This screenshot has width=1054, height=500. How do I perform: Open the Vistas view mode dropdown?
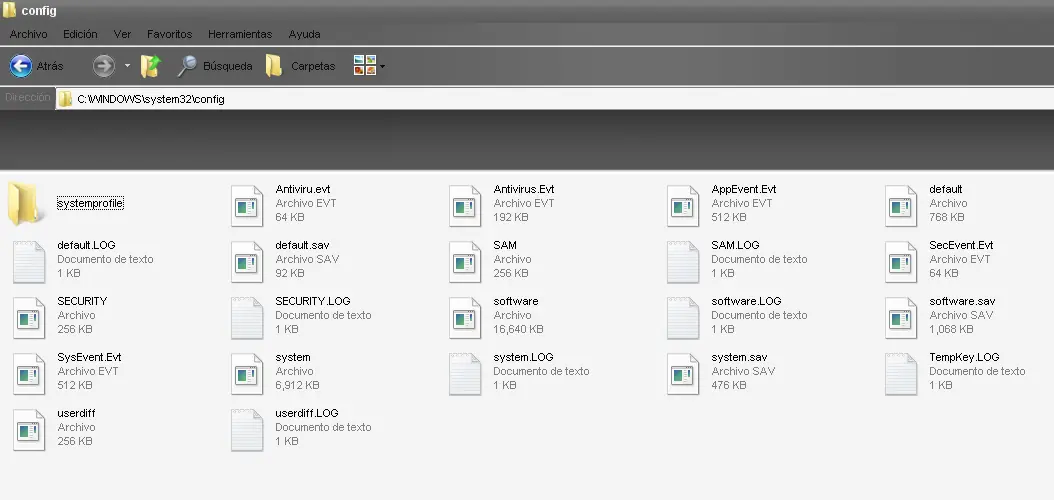[x=369, y=65]
